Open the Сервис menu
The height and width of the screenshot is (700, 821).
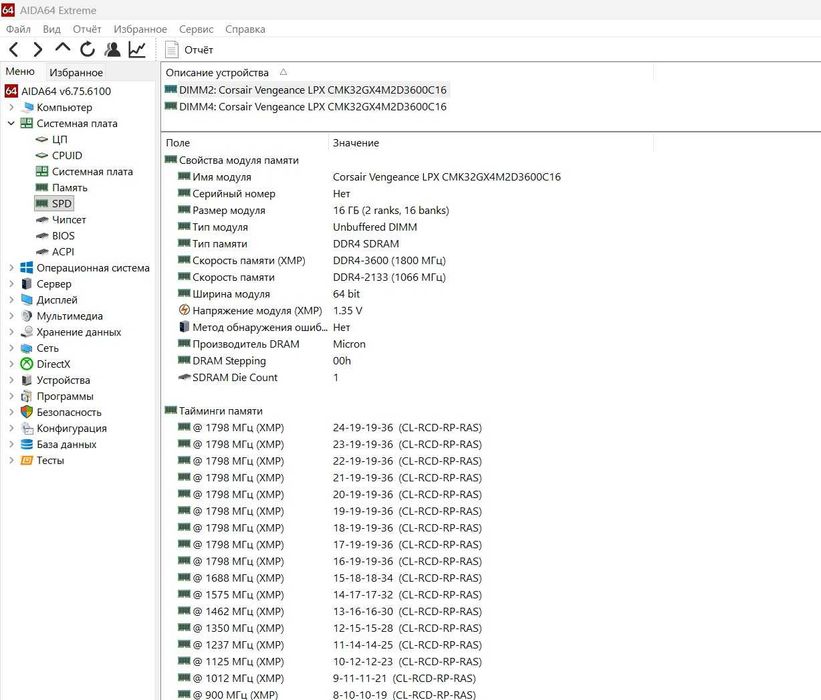(x=196, y=29)
